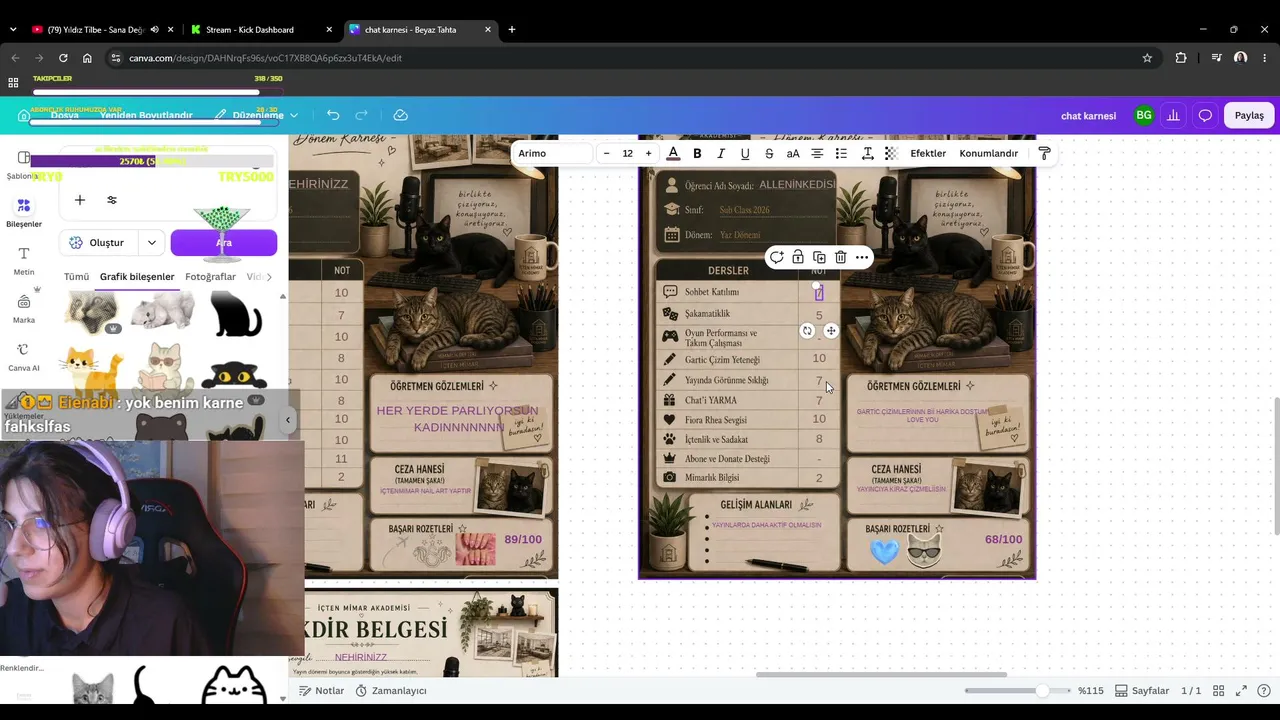Open the Konumlandır position panel

tap(988, 153)
